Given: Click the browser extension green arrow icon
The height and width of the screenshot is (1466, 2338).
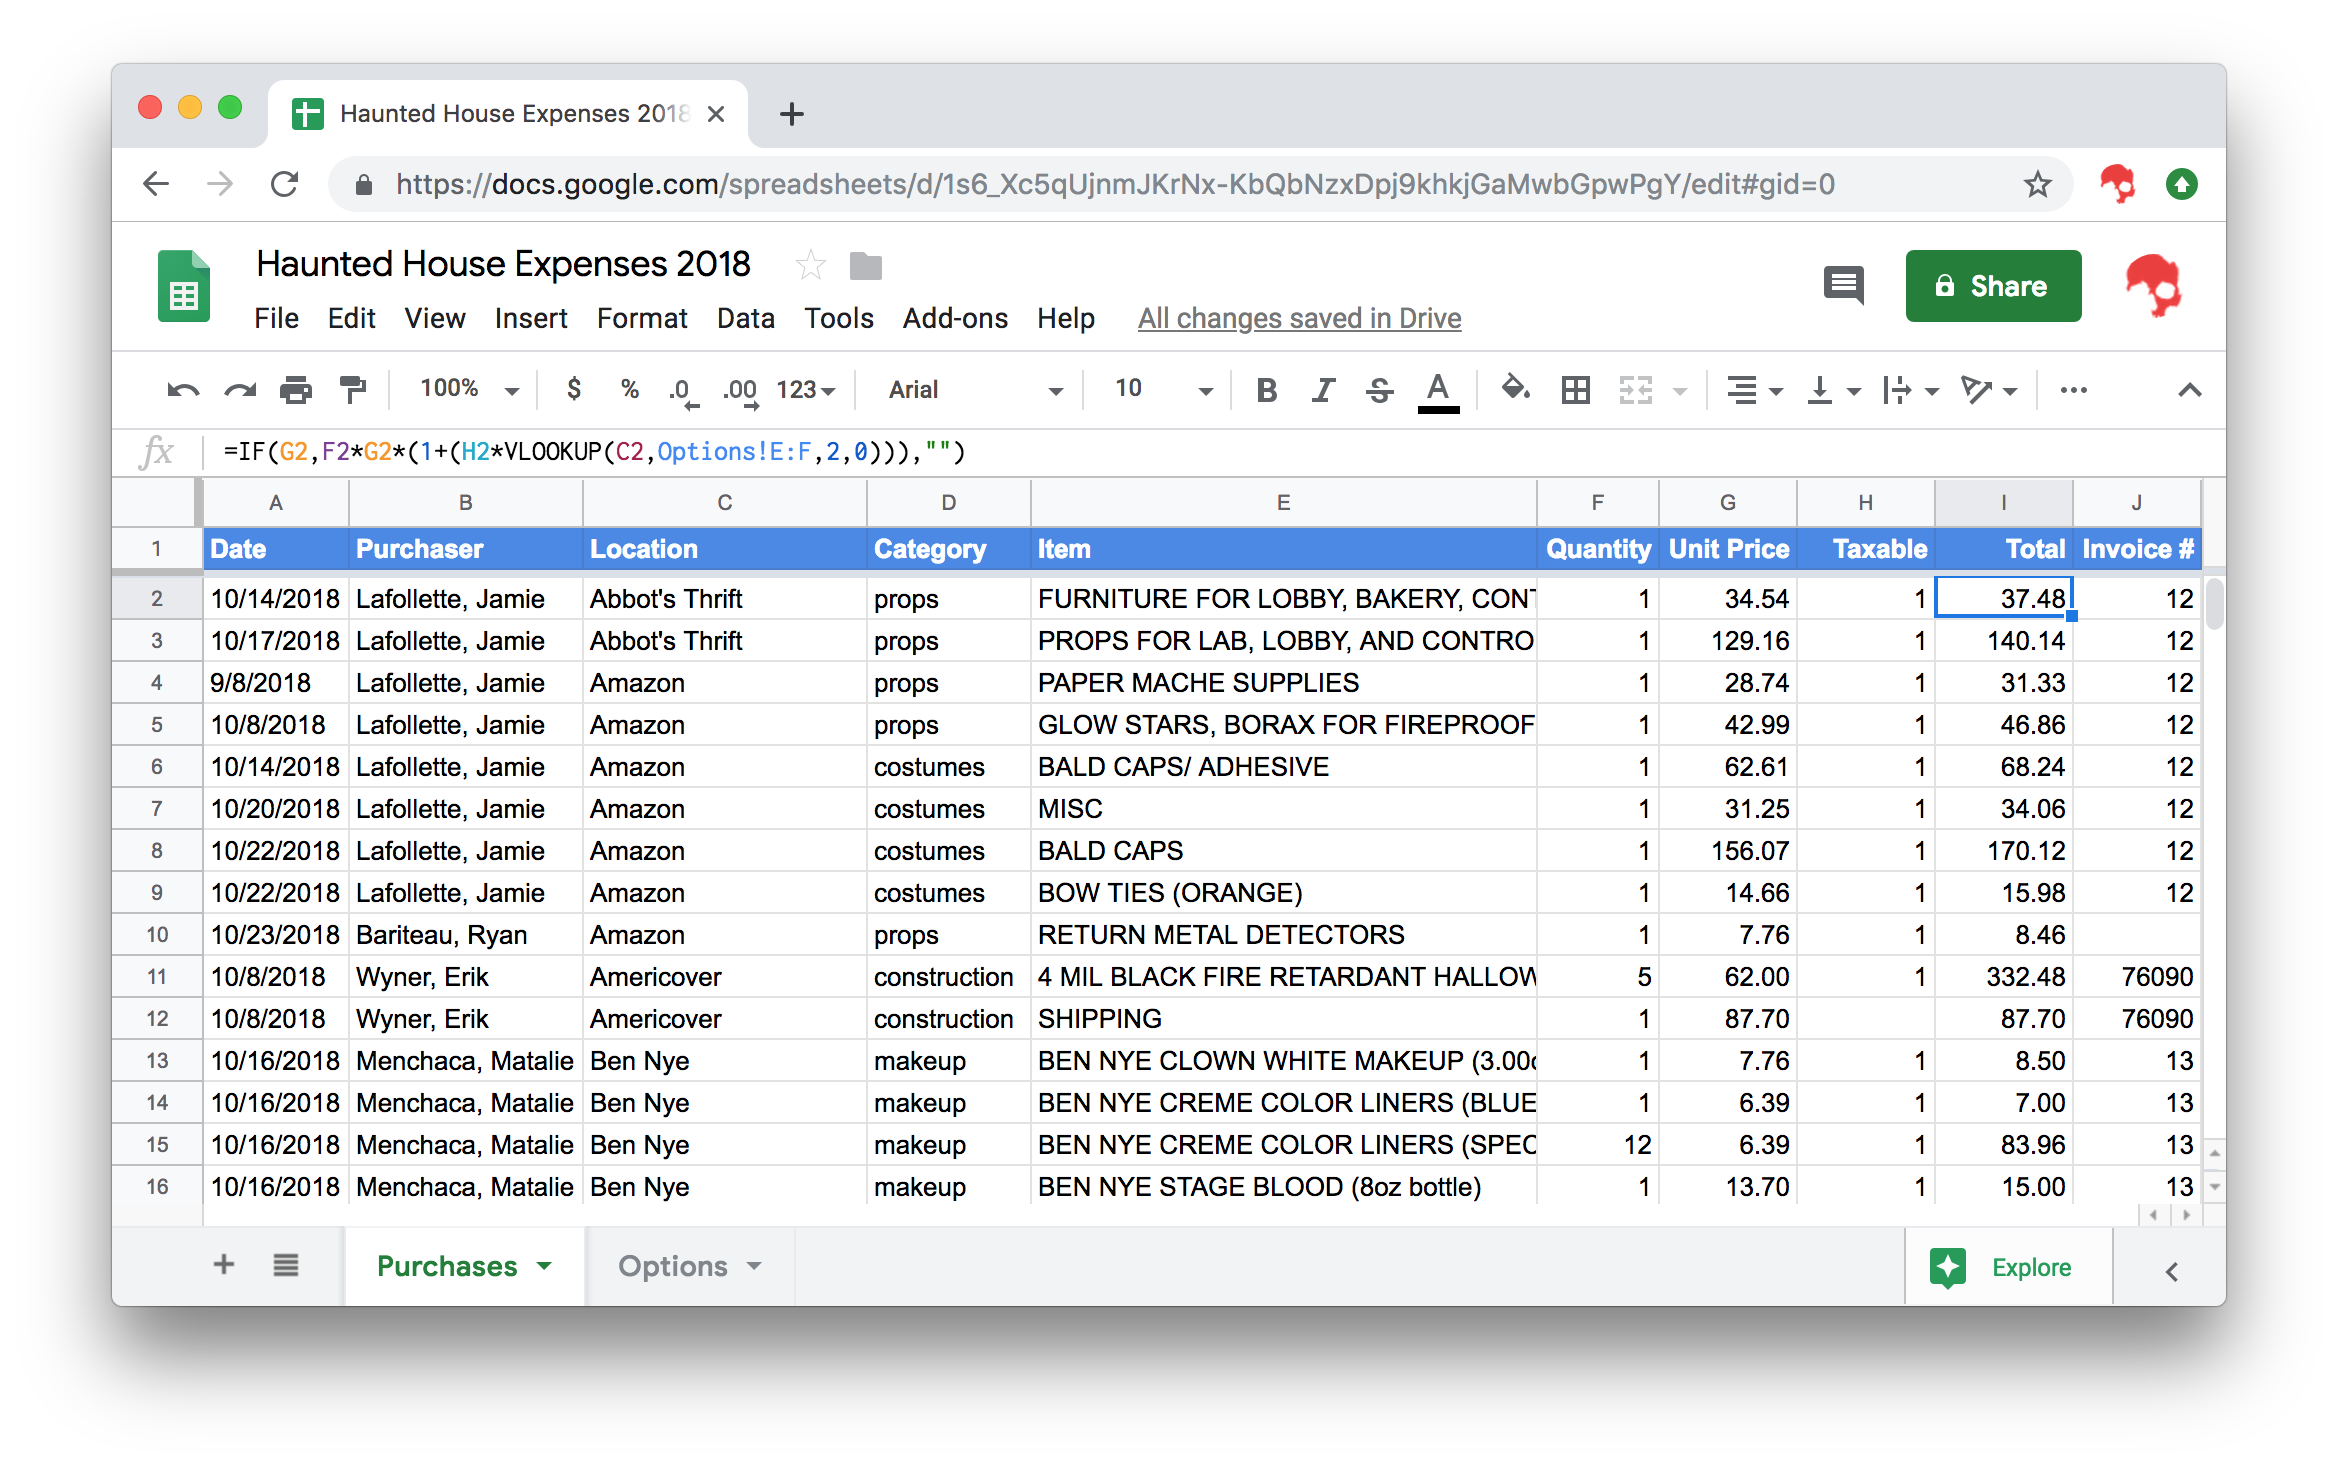Looking at the screenshot, I should (x=2181, y=184).
